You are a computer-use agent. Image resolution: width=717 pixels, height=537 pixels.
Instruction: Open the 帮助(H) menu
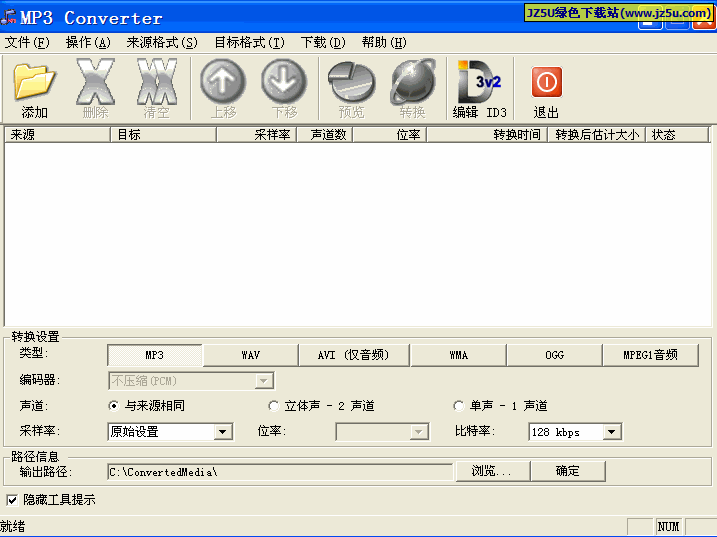point(384,43)
